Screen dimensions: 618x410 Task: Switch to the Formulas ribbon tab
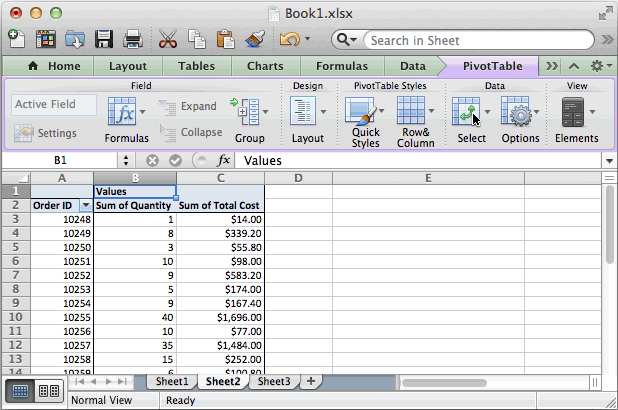click(342, 66)
